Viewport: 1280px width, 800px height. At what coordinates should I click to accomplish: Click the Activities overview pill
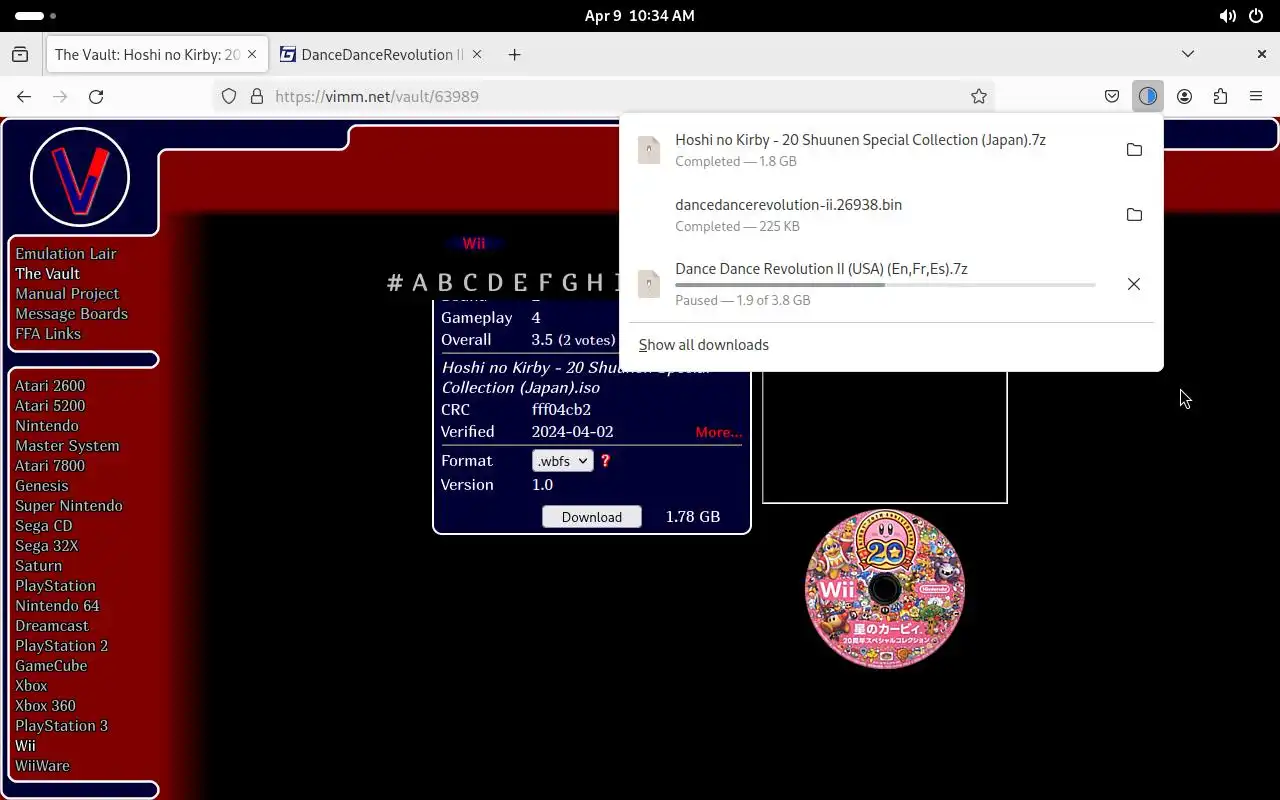pos(36,16)
